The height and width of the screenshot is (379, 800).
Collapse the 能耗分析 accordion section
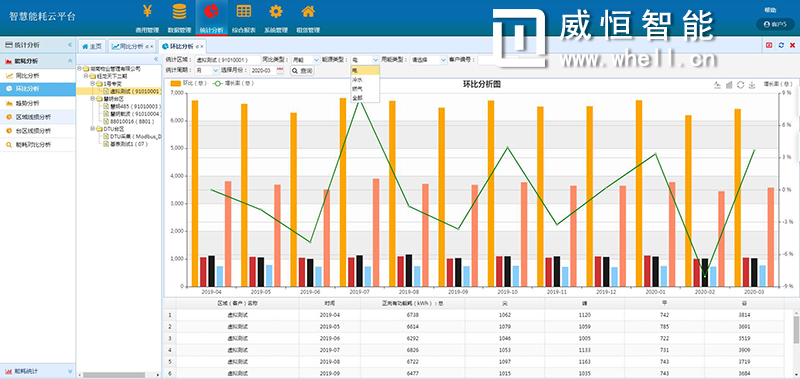coord(70,61)
